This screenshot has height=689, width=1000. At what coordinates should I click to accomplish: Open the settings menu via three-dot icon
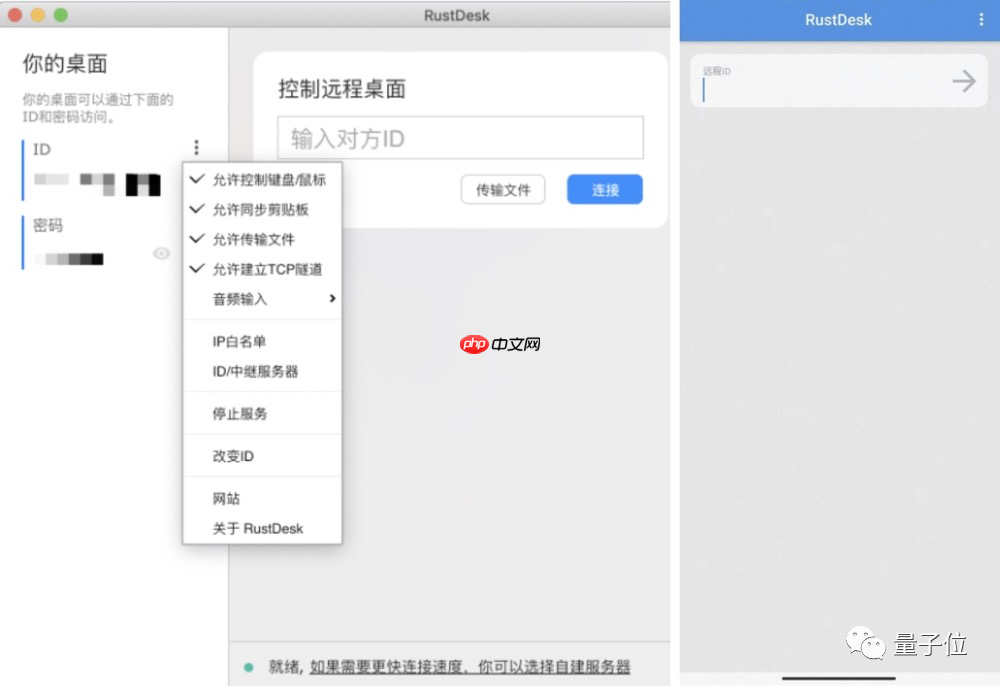click(197, 147)
